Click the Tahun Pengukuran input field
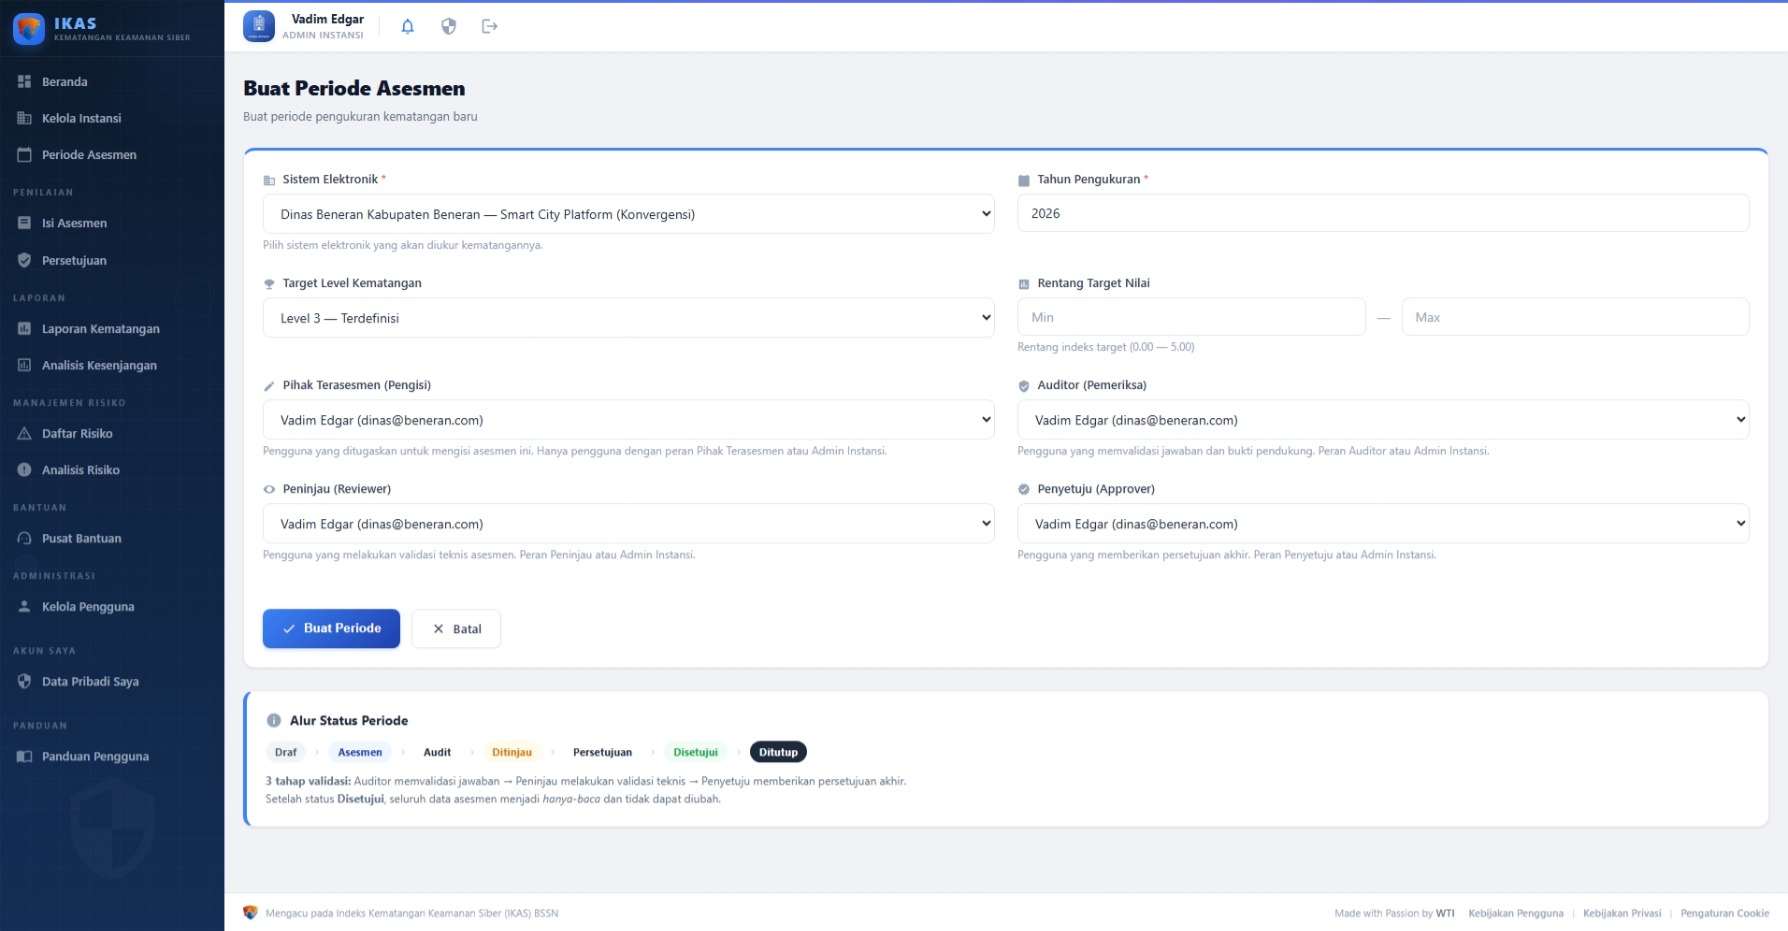 coord(1382,213)
